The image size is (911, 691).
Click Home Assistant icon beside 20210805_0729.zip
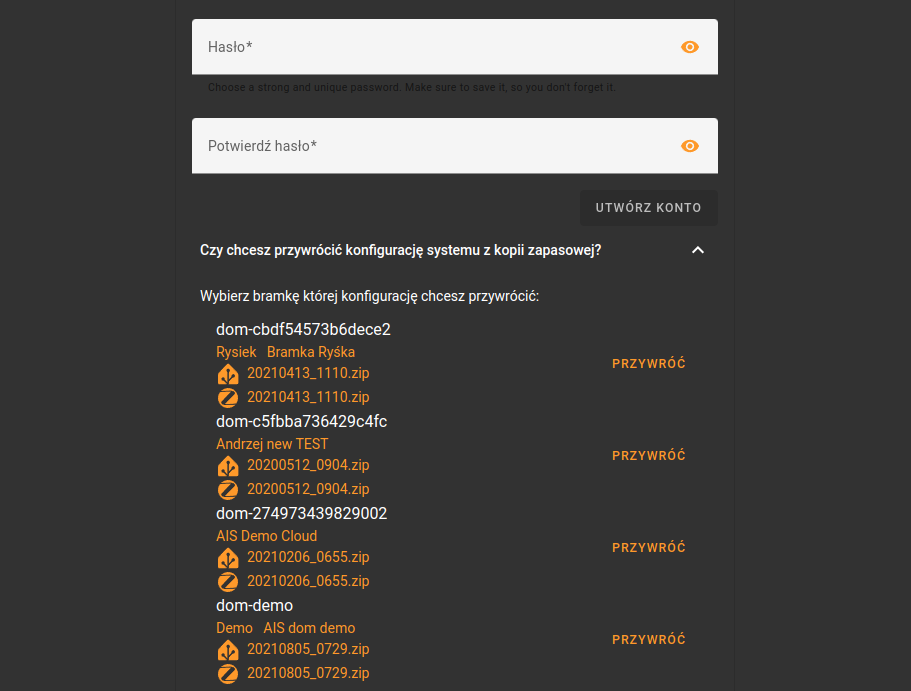point(228,650)
